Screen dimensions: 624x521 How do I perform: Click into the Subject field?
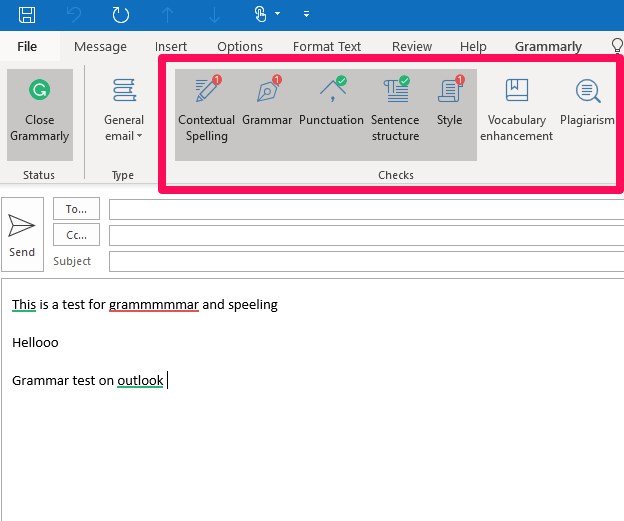[367, 261]
